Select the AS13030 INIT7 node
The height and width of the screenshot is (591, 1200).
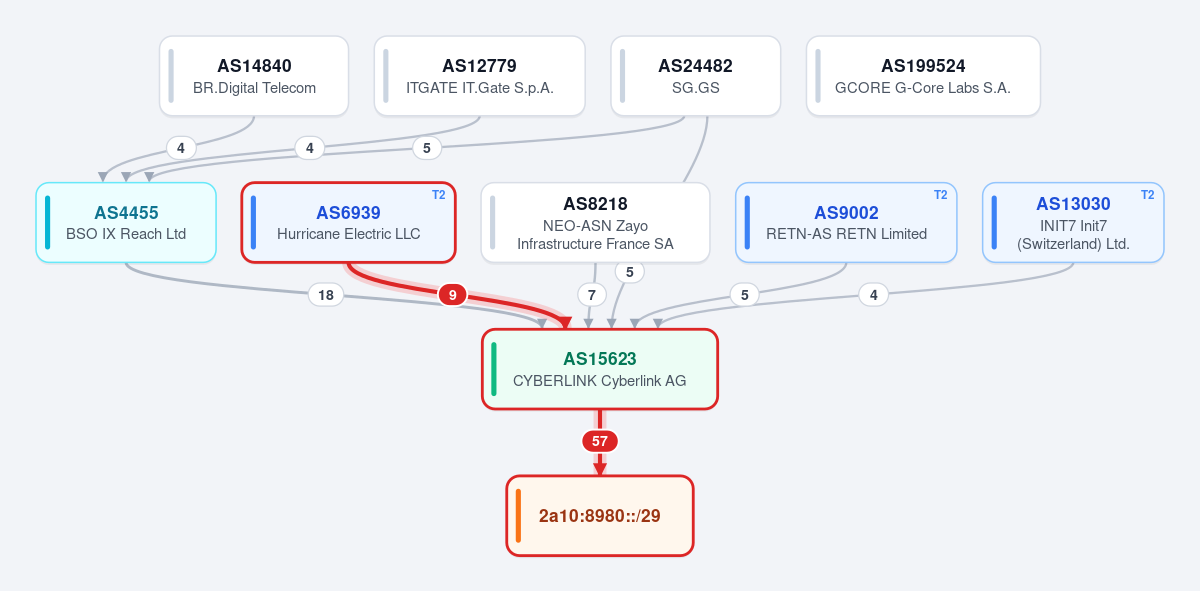click(1073, 223)
